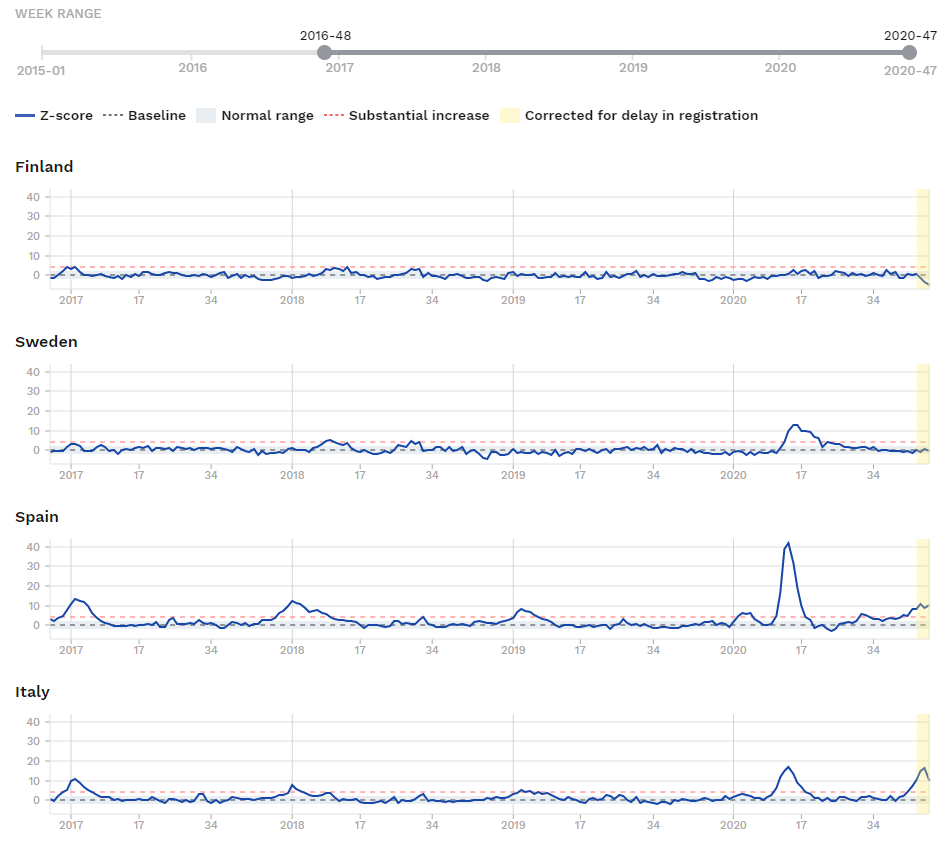Click the 2019 label on the week range slider
The image size is (948, 844).
pyautogui.click(x=633, y=68)
